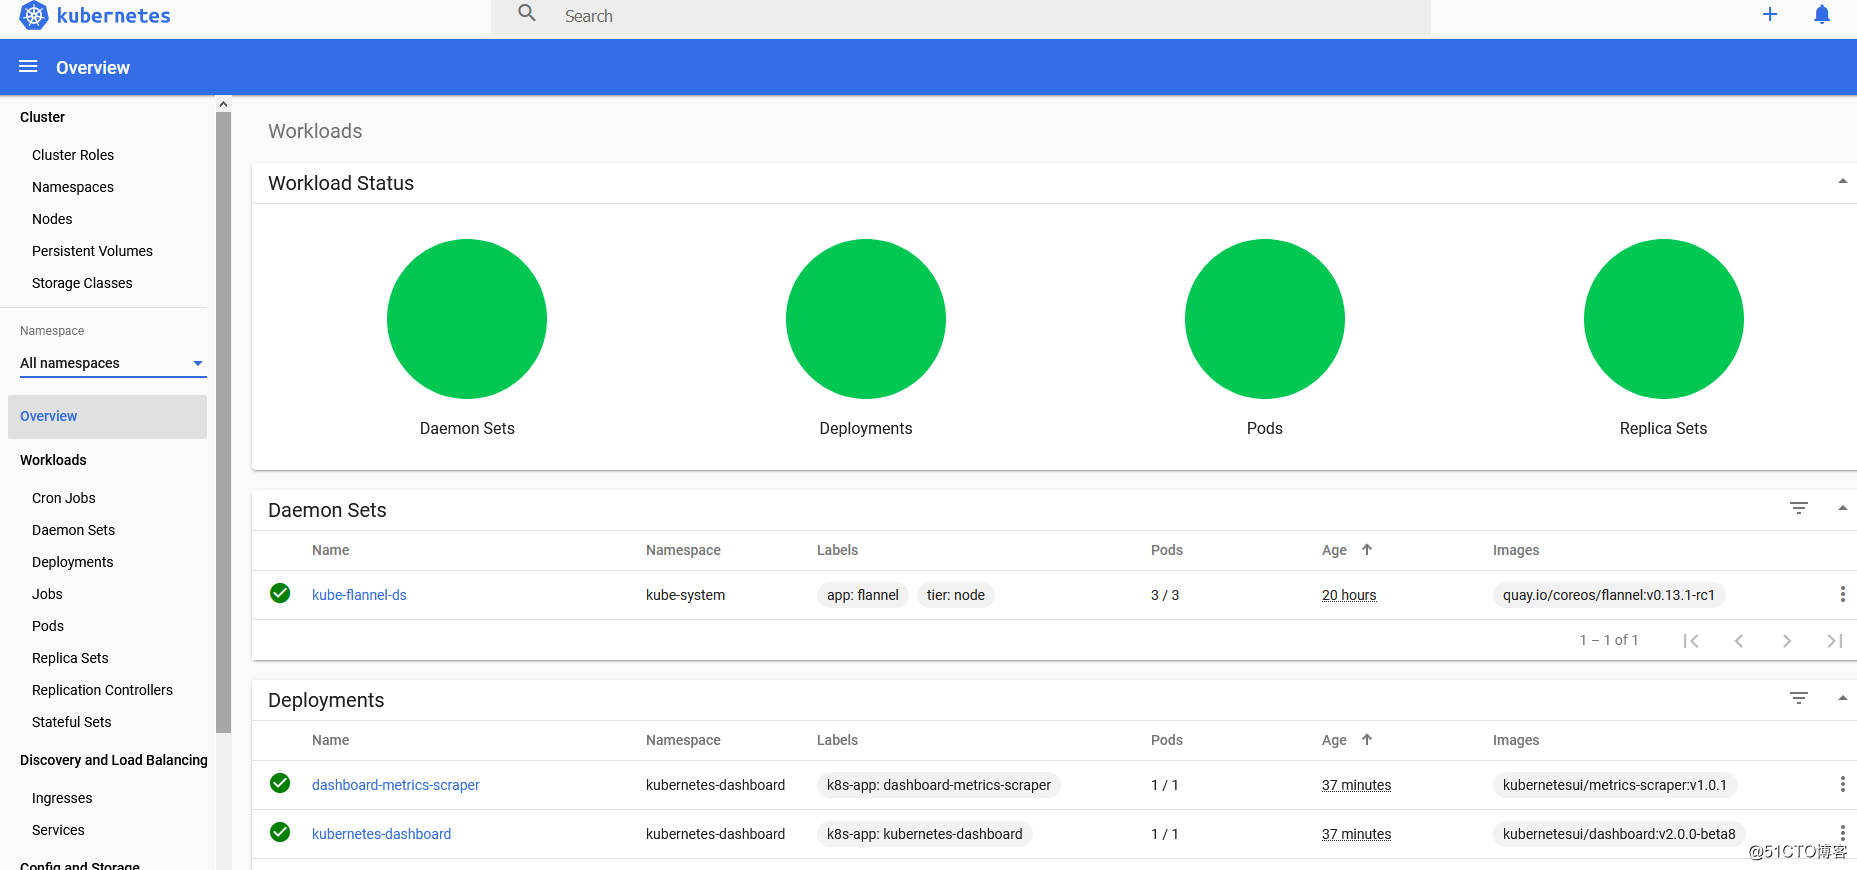Open actions menu for dashboard-metrics-scraper row

(x=1842, y=784)
